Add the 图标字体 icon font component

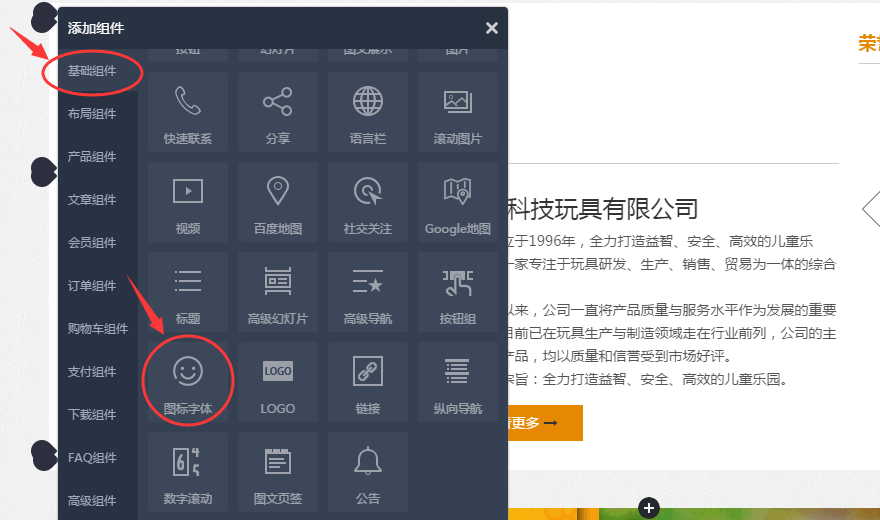click(x=188, y=382)
